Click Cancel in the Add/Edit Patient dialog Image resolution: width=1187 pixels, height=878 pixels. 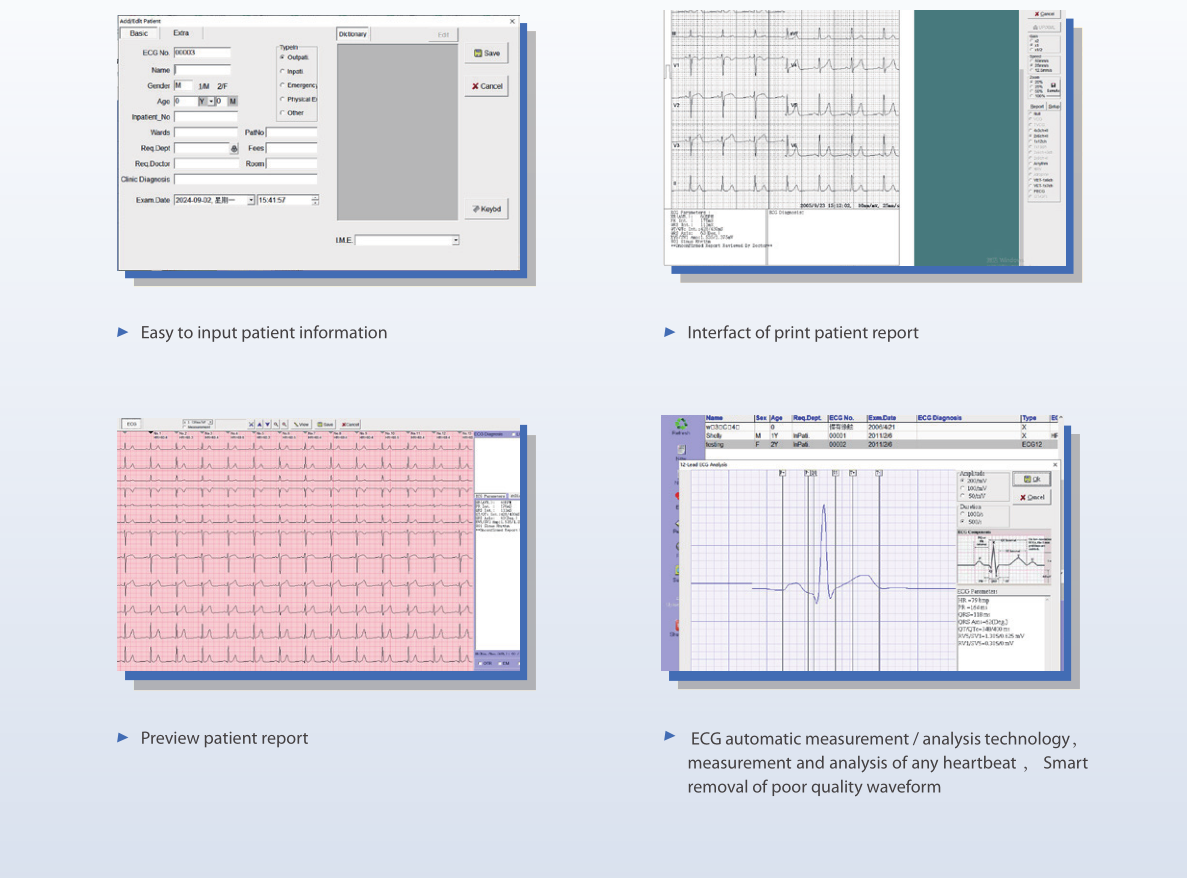[x=486, y=86]
